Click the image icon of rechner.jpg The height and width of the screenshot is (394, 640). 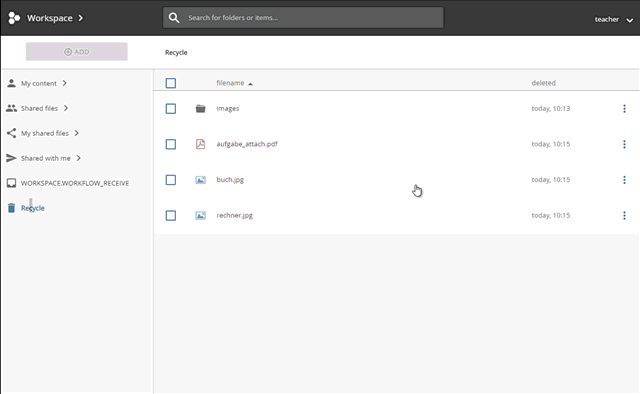click(200, 216)
